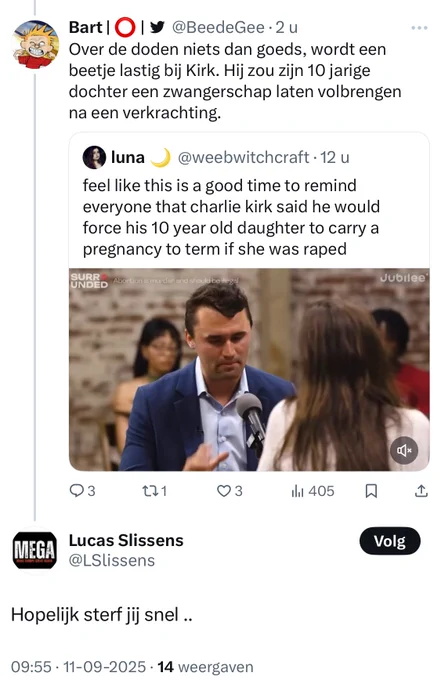This screenshot has width=441, height=680.
Task: Retweet the post using the repost icon
Action: click(154, 491)
